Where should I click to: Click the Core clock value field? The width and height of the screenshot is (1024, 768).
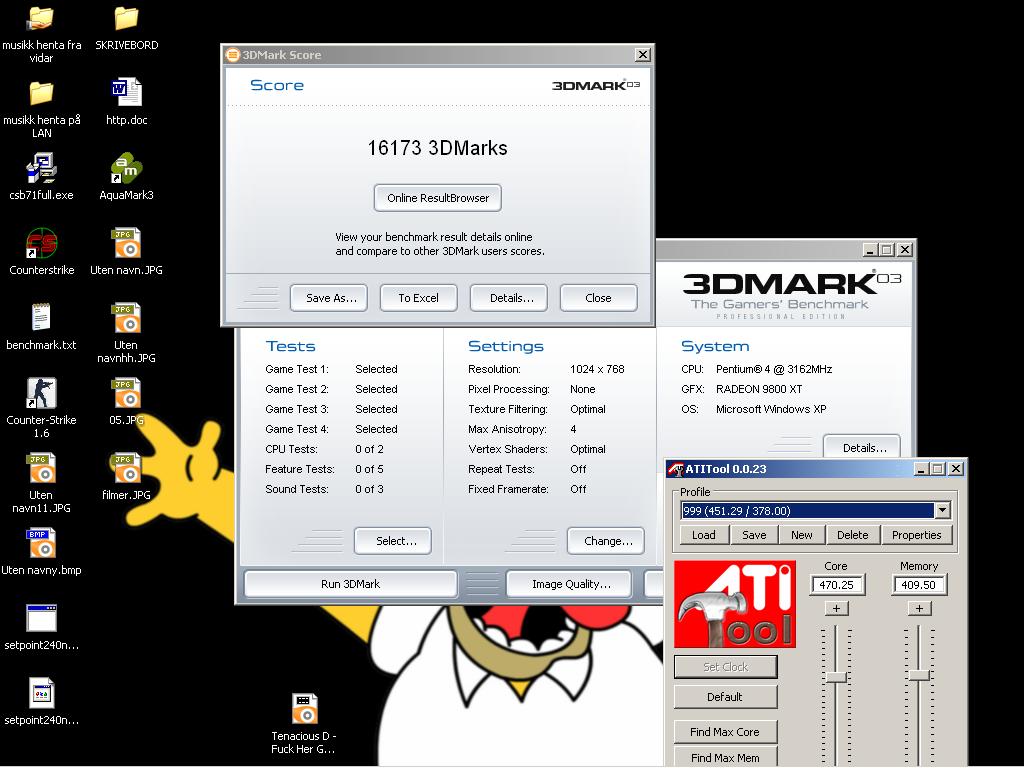click(x=837, y=585)
